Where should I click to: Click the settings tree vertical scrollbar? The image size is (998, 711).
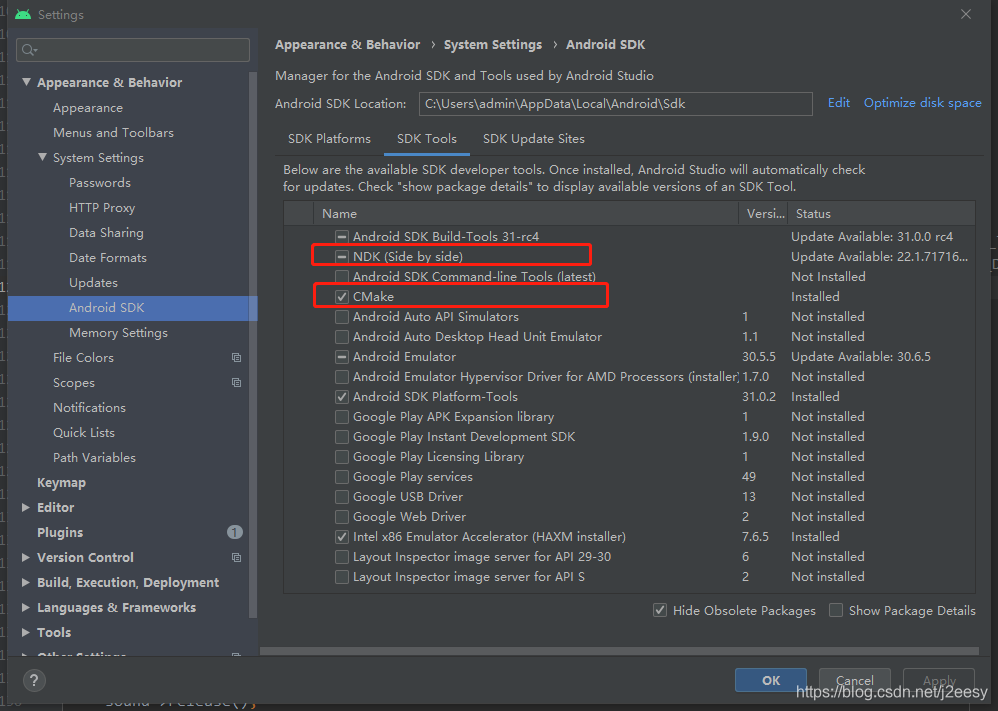pyautogui.click(x=253, y=344)
